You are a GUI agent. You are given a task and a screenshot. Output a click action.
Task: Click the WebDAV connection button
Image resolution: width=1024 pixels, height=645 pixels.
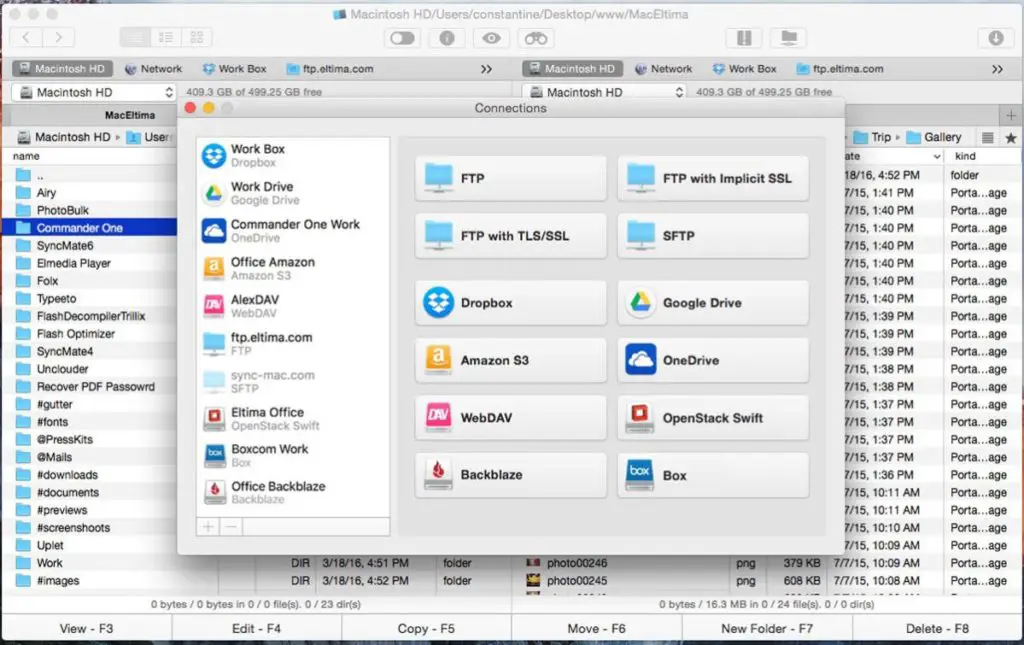511,418
